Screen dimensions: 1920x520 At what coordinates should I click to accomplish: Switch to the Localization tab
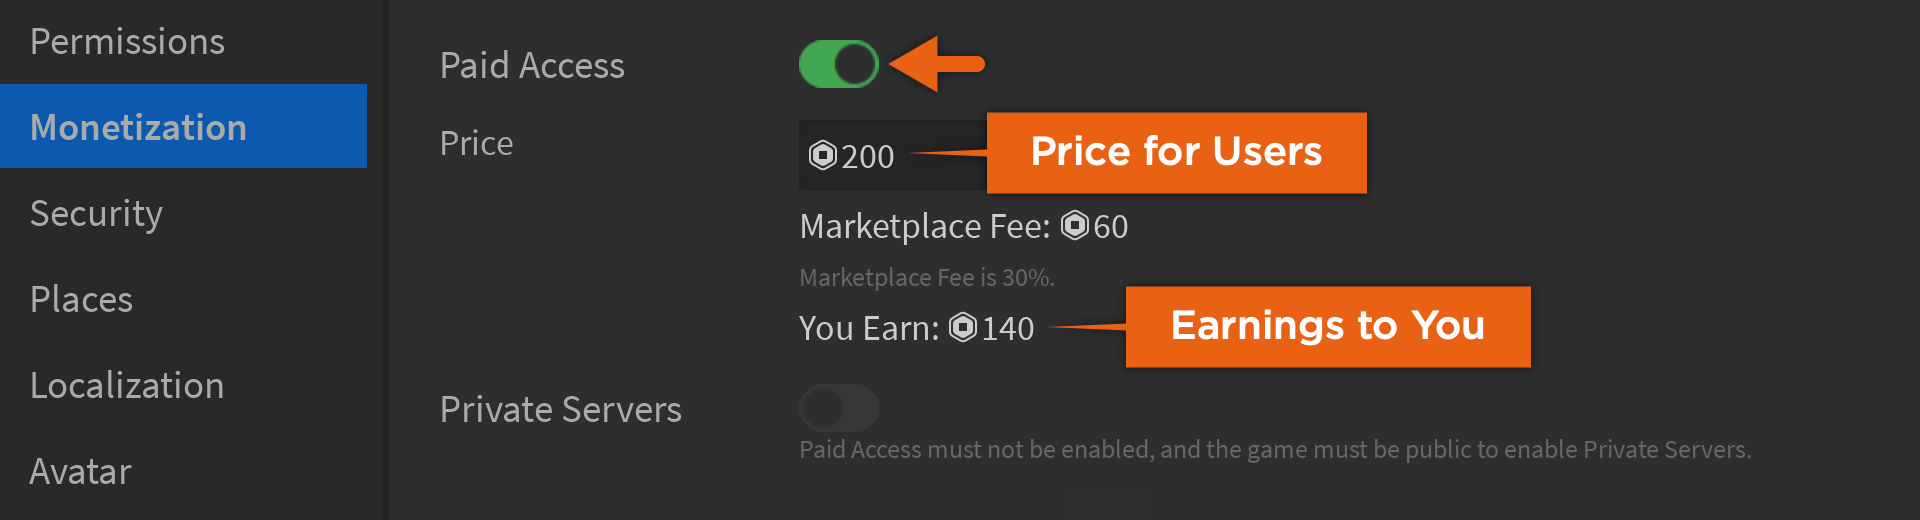tap(127, 385)
